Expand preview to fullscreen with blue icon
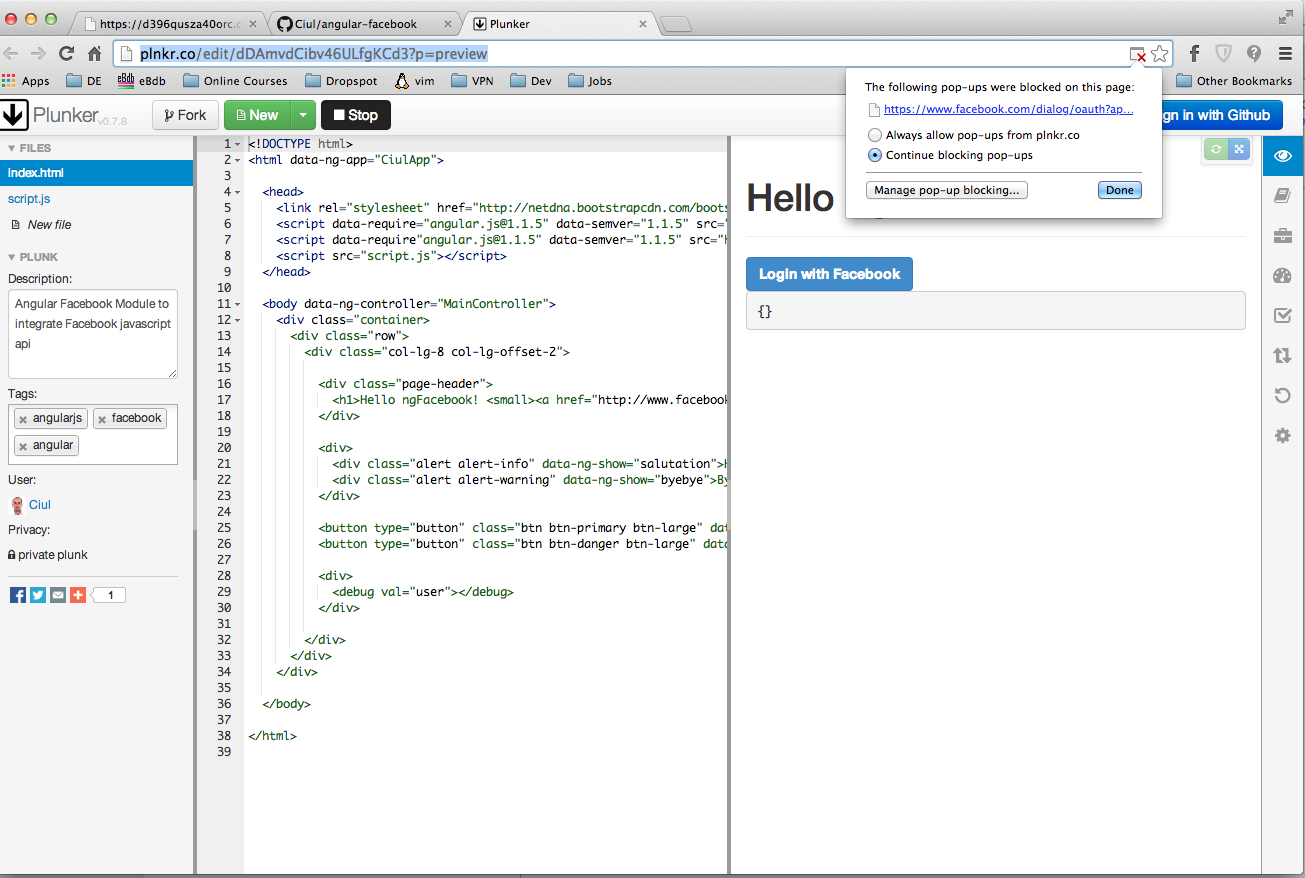This screenshot has height=878, width=1305. 1238,149
